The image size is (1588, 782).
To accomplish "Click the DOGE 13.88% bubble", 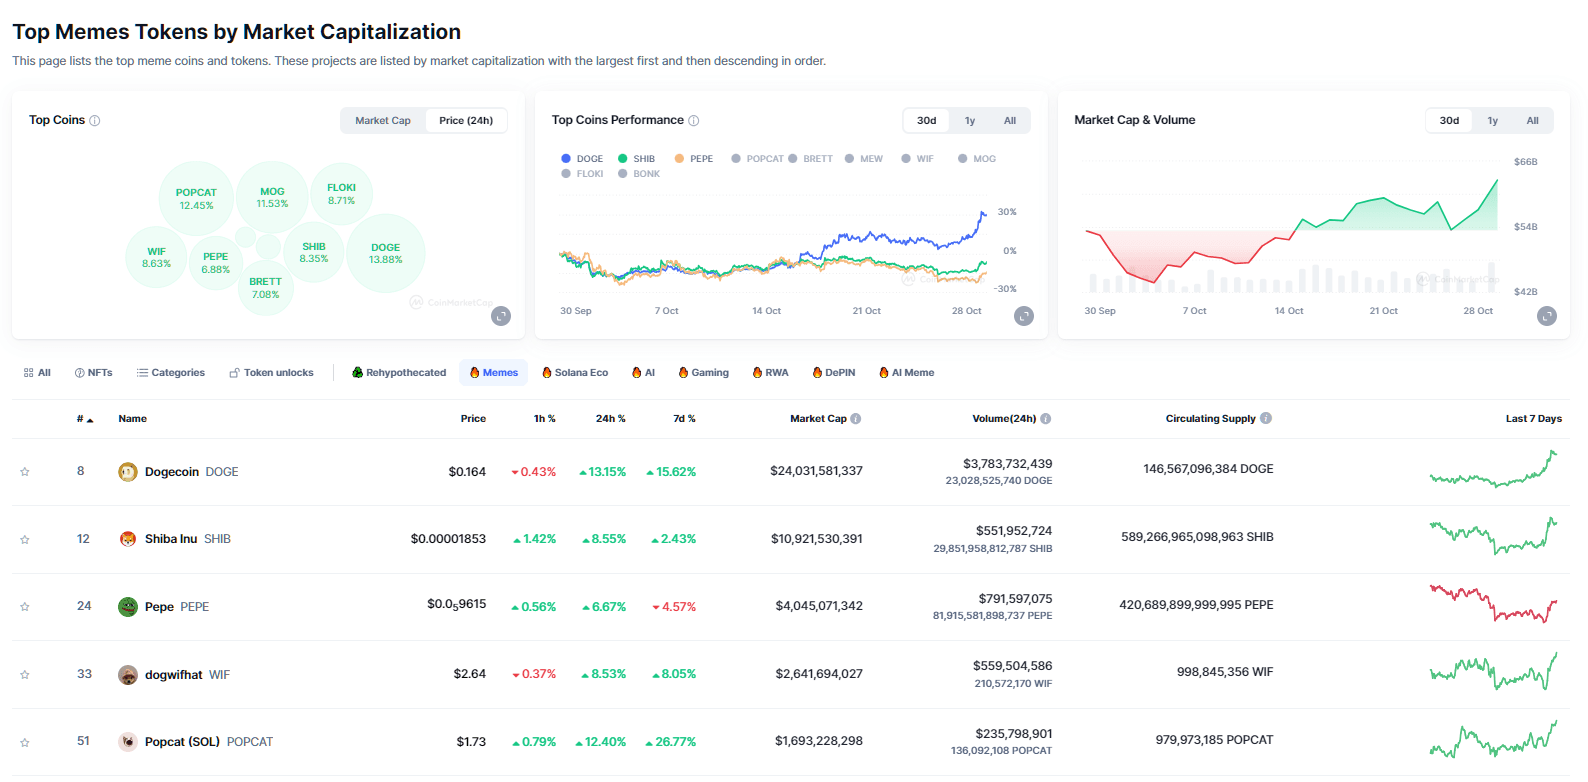I will point(385,253).
